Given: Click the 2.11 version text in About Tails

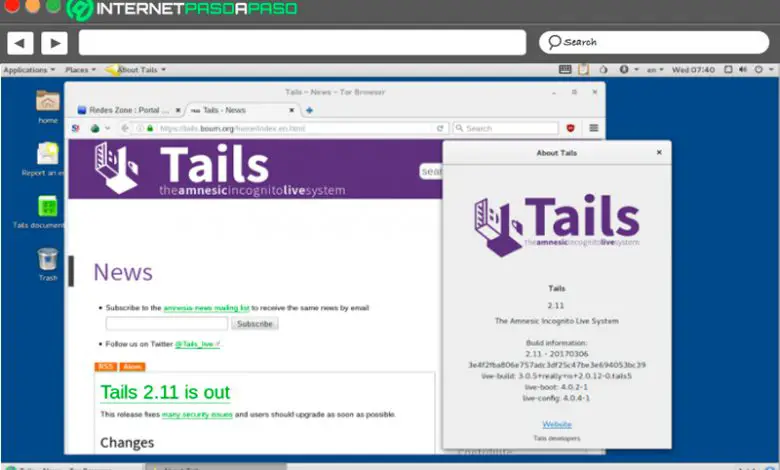Looking at the screenshot, I should click(x=556, y=305).
